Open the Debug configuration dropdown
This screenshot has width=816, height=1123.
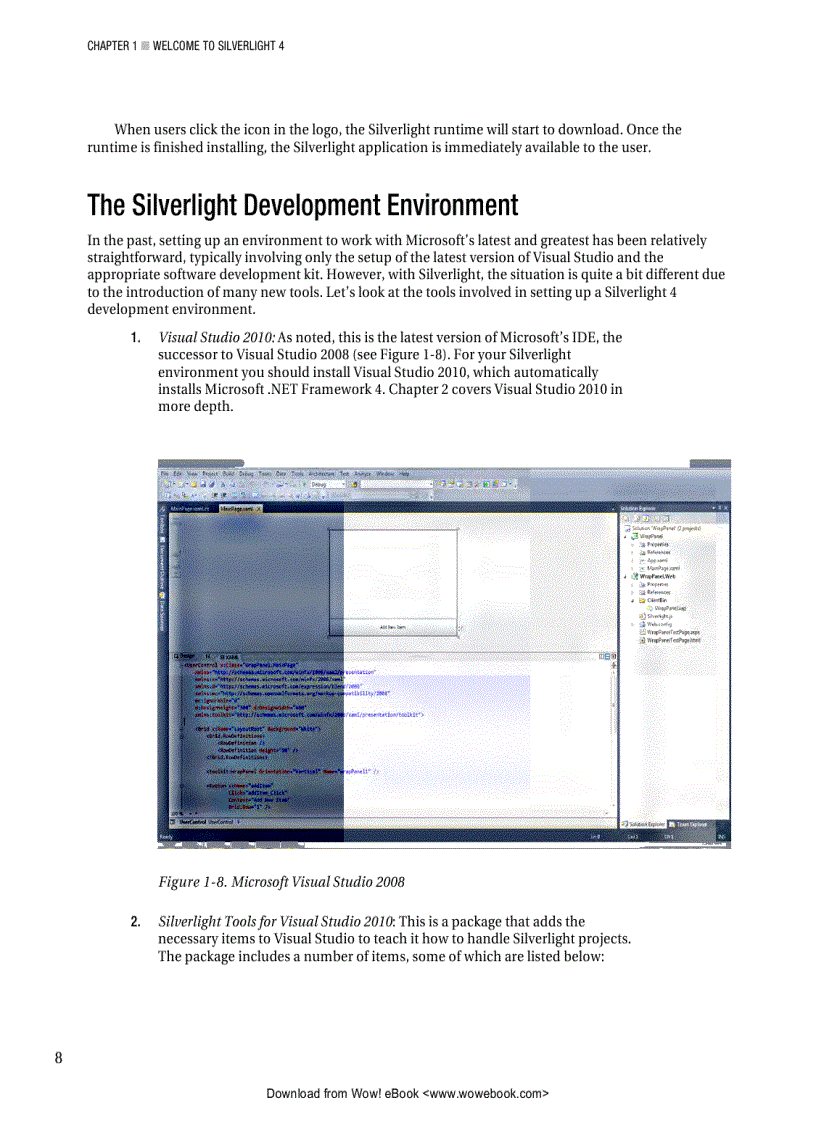[343, 483]
